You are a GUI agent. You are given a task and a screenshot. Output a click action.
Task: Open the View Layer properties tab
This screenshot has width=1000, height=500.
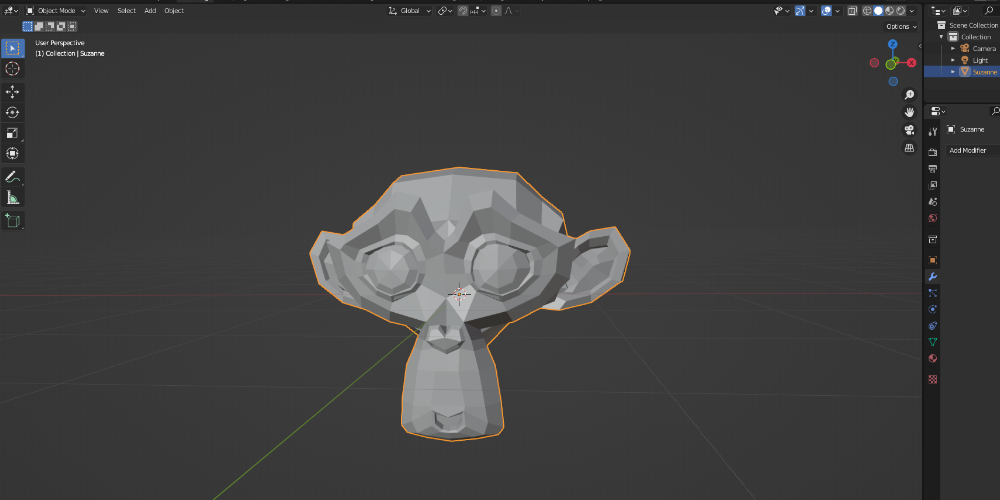[x=932, y=185]
